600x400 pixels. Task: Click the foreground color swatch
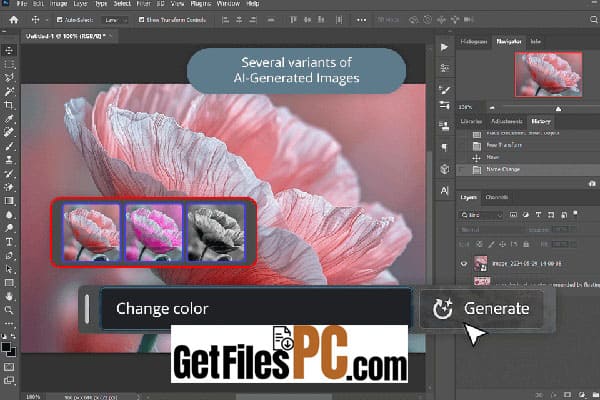click(x=6, y=348)
